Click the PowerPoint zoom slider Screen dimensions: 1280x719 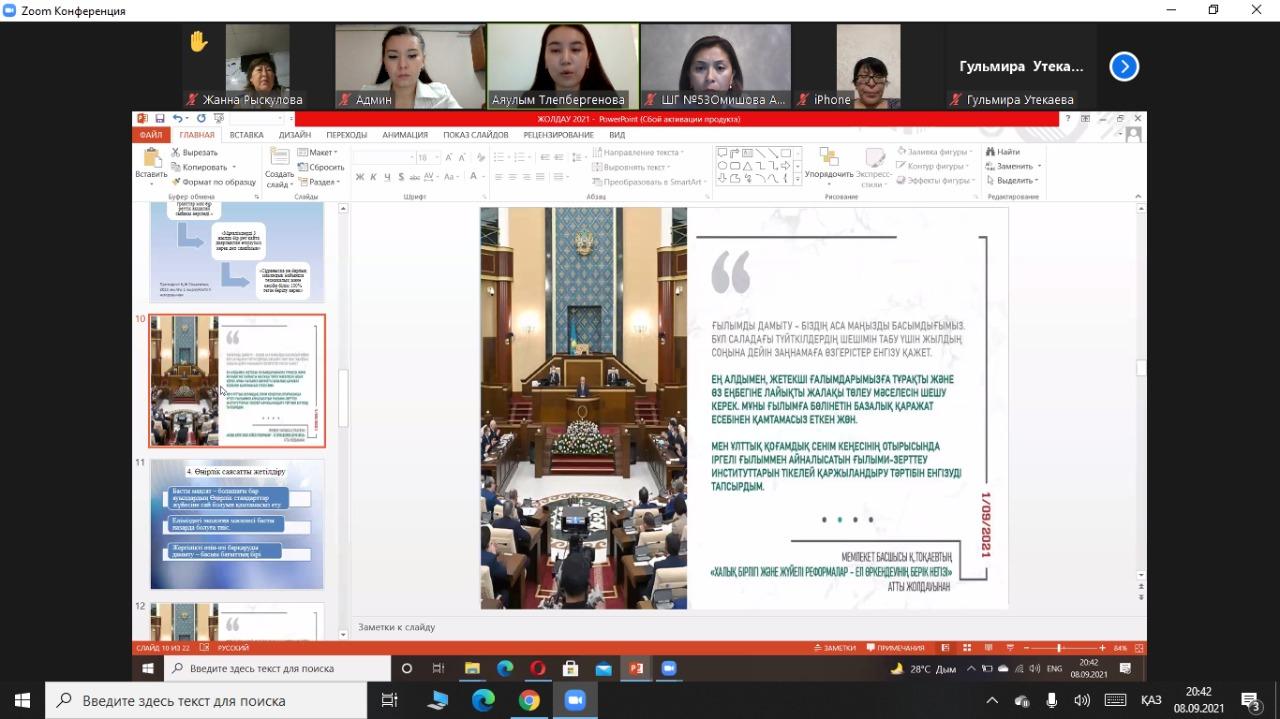(x=1059, y=648)
